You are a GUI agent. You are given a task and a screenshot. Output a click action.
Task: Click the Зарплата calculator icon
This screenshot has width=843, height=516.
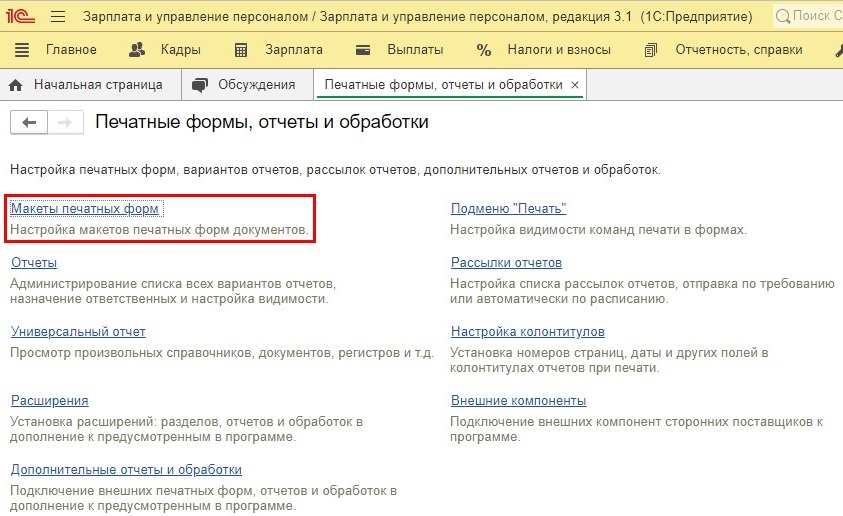click(241, 50)
